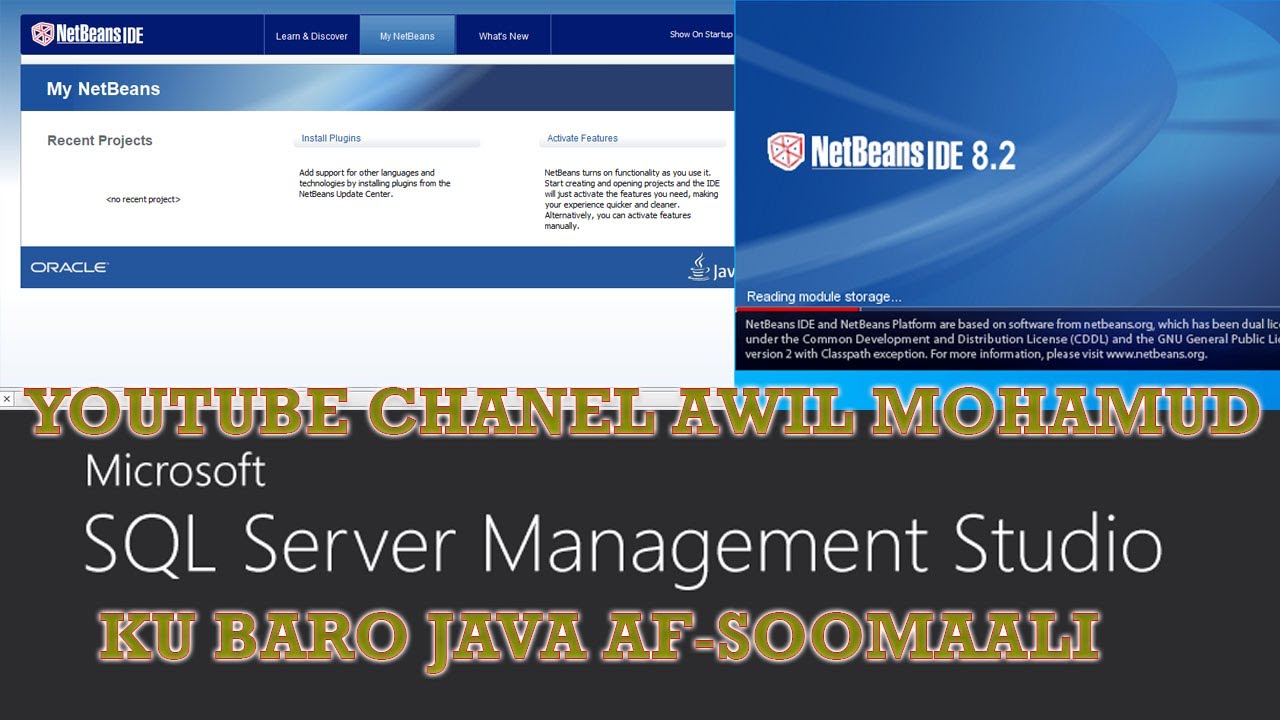Open the What's New tab
The image size is (1280, 720).
tap(503, 36)
